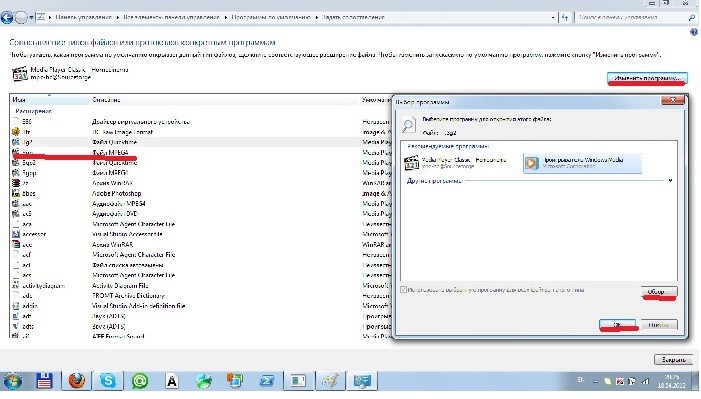Open Firefox from the taskbar
This screenshot has height=399, width=701.
click(76, 382)
